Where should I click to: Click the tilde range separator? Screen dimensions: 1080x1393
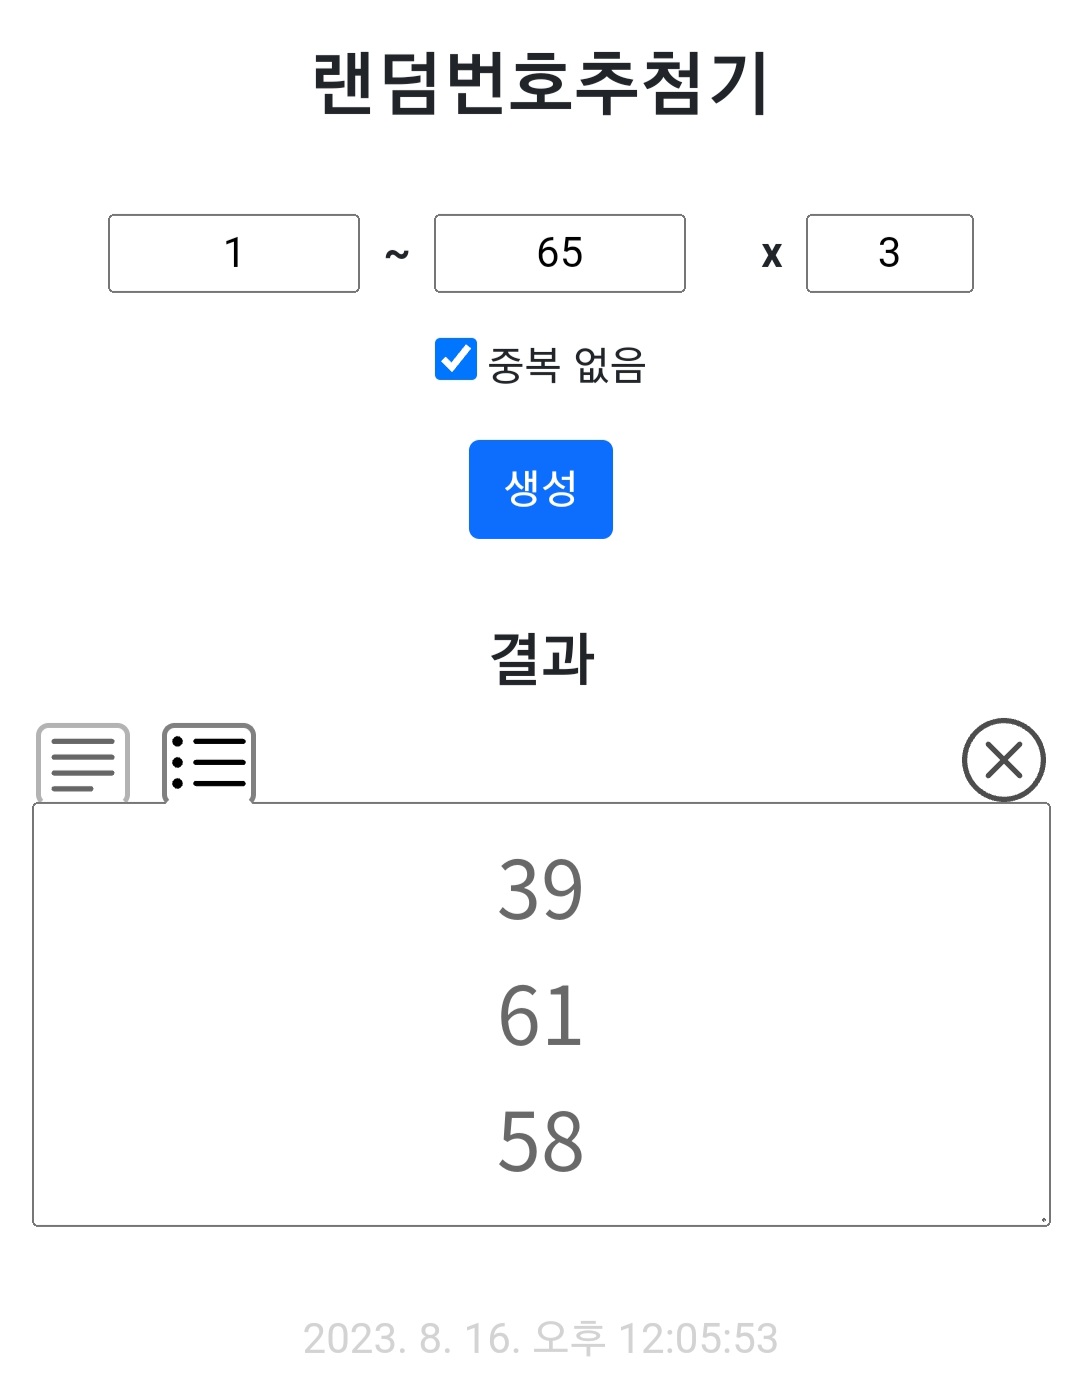[x=397, y=254]
